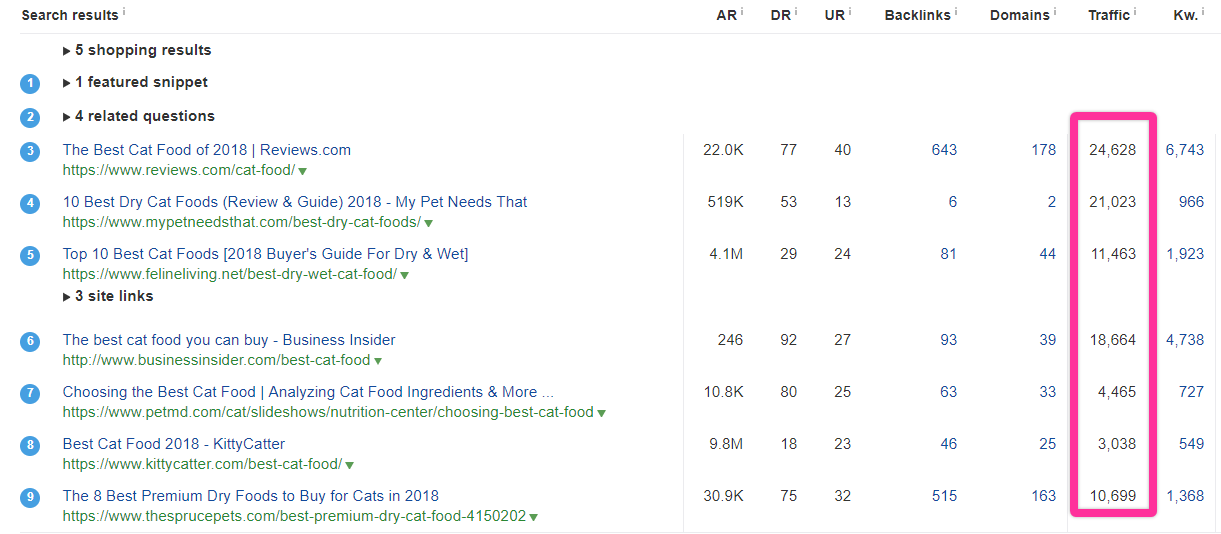Open dropdown arrow beside businessinsider.com URL
Image resolution: width=1221 pixels, height=534 pixels.
point(378,361)
